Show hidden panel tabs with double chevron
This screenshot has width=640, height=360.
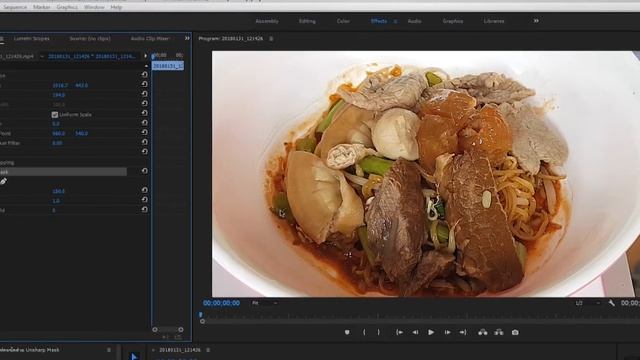(187, 38)
